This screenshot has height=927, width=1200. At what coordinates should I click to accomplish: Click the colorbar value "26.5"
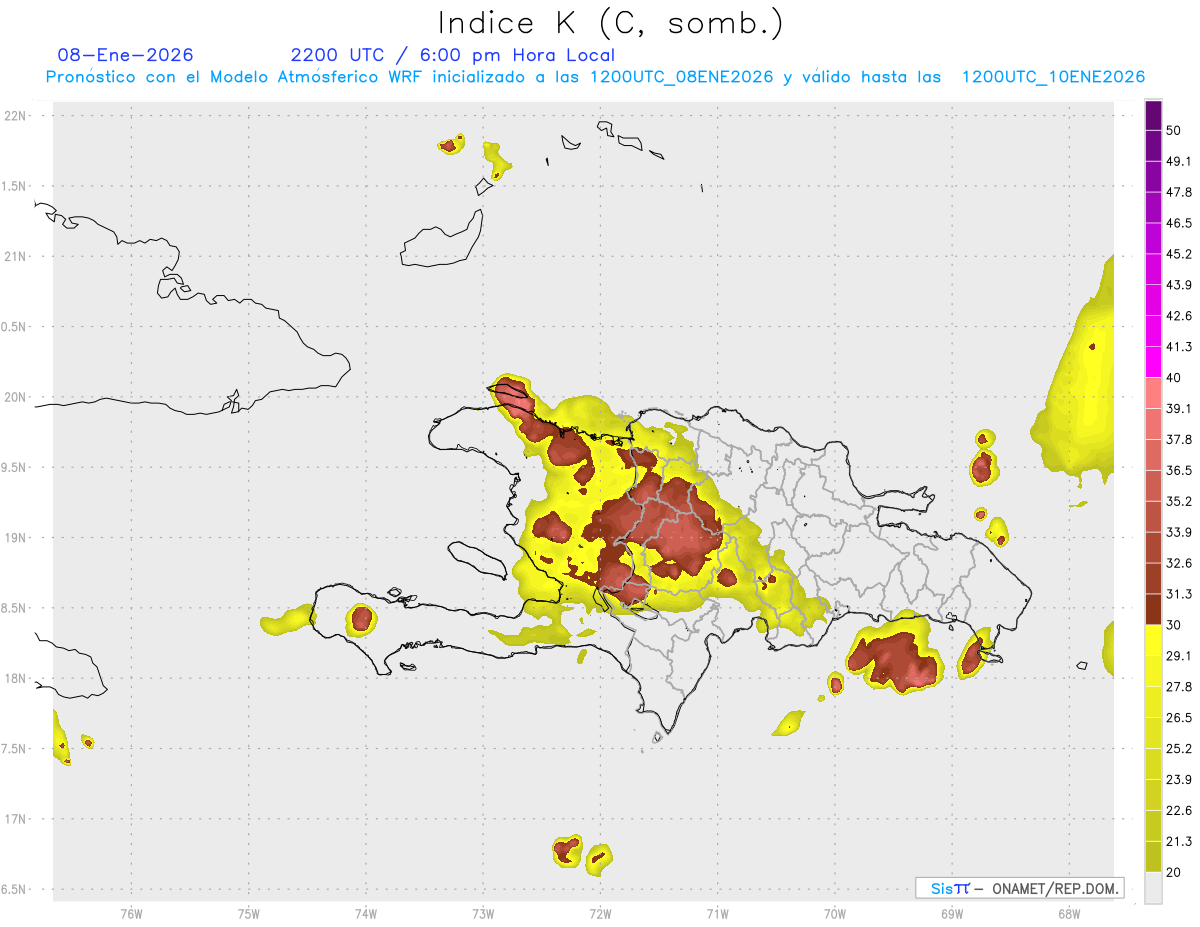click(x=1179, y=718)
